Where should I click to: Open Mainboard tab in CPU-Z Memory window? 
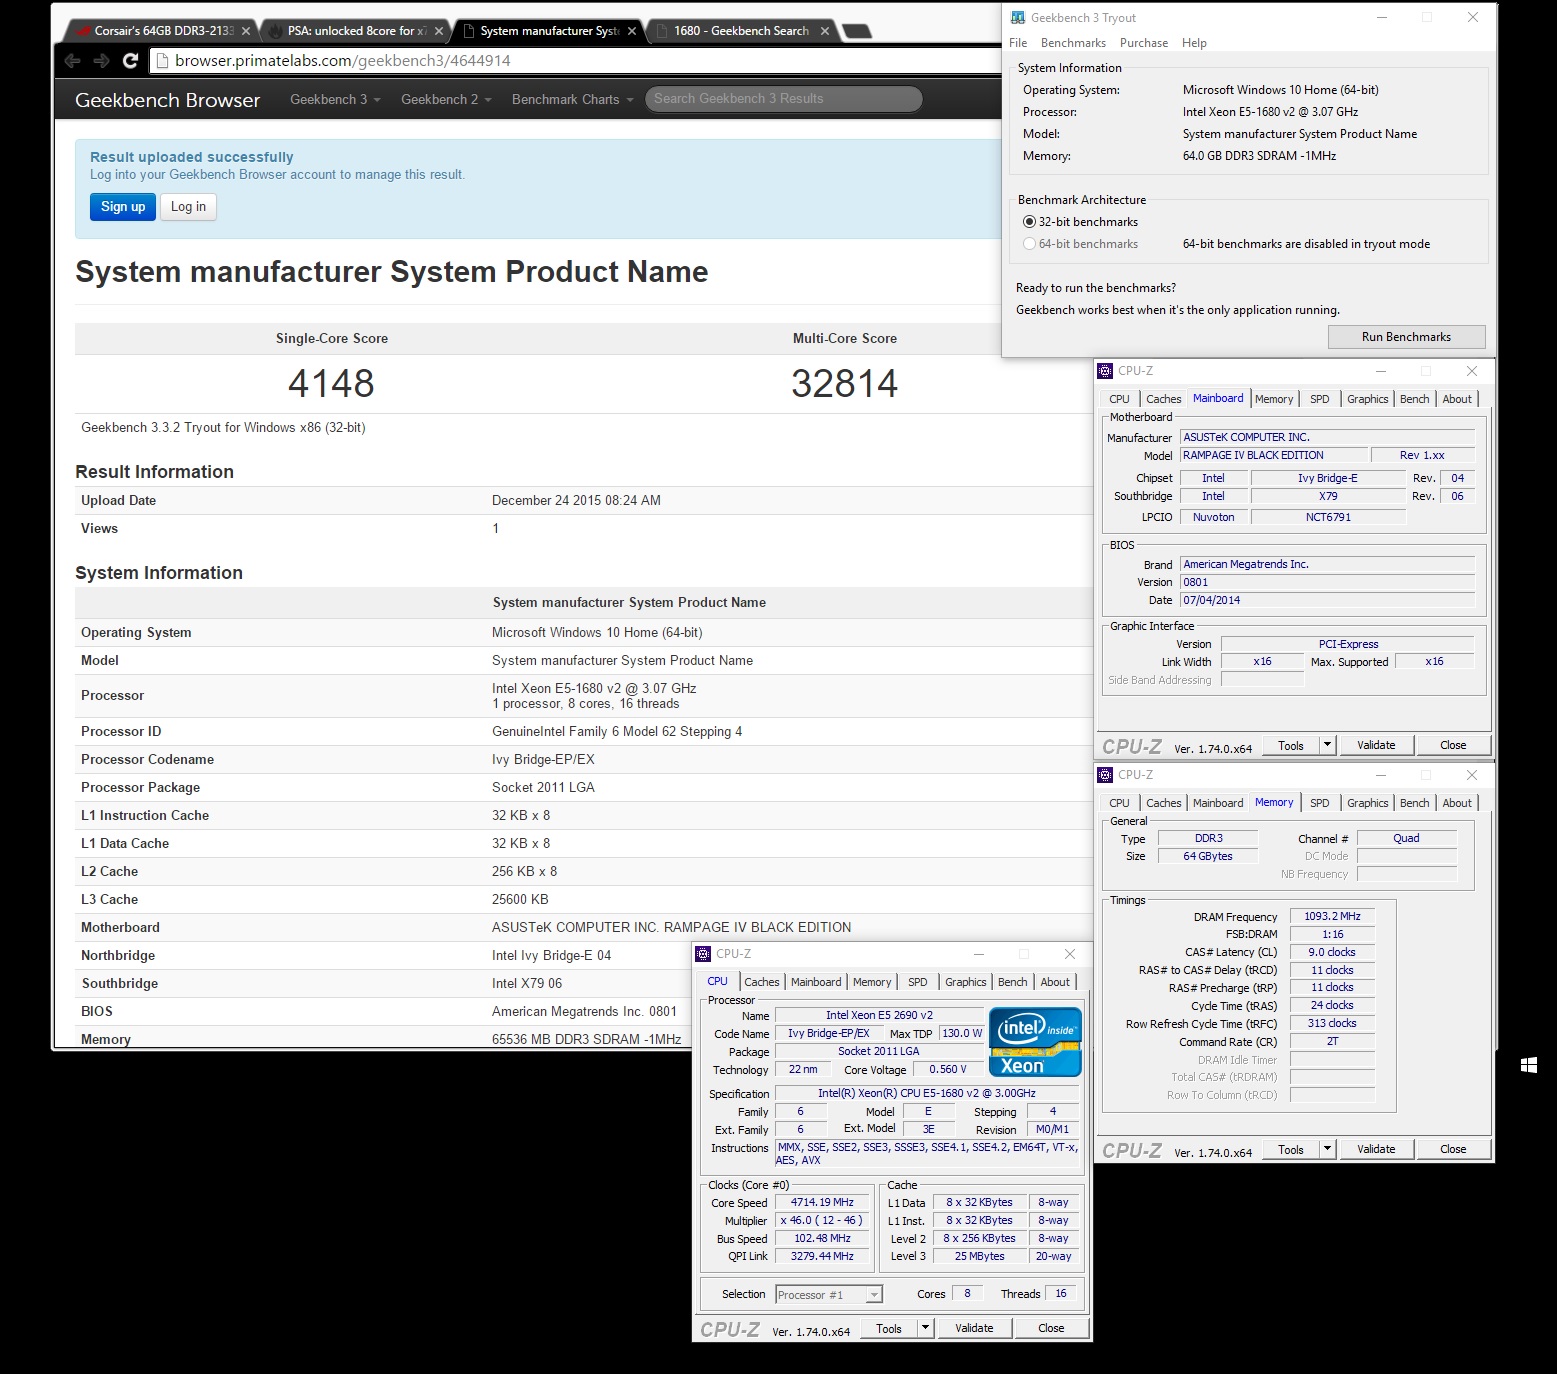coord(1218,803)
